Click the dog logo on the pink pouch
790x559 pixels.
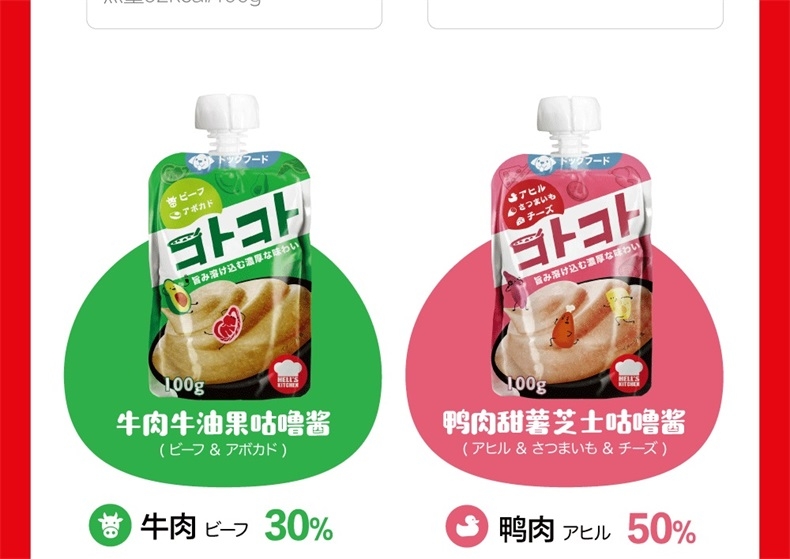pyautogui.click(x=543, y=163)
